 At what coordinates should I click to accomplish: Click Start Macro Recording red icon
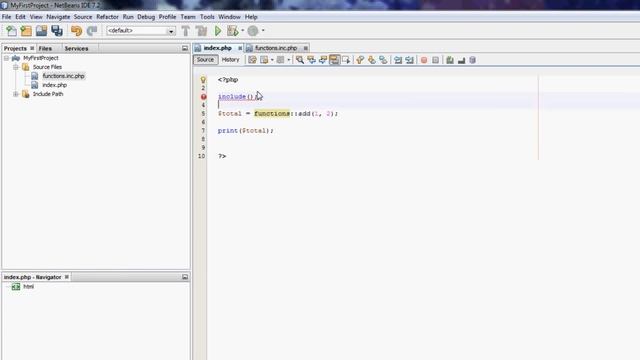(424, 60)
